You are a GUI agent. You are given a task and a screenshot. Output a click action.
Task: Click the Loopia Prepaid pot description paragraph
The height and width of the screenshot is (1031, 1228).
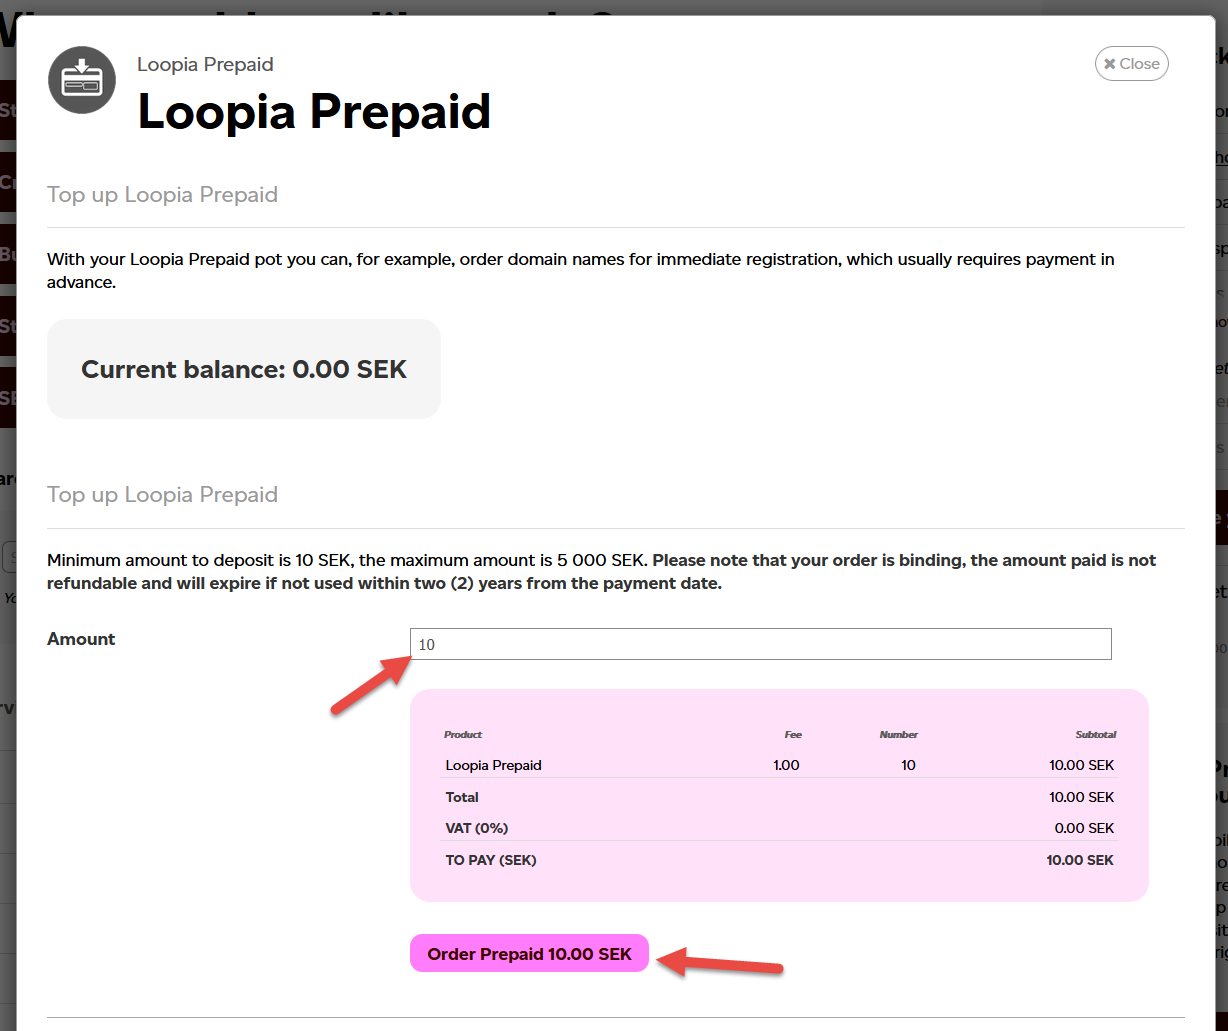[x=581, y=270]
